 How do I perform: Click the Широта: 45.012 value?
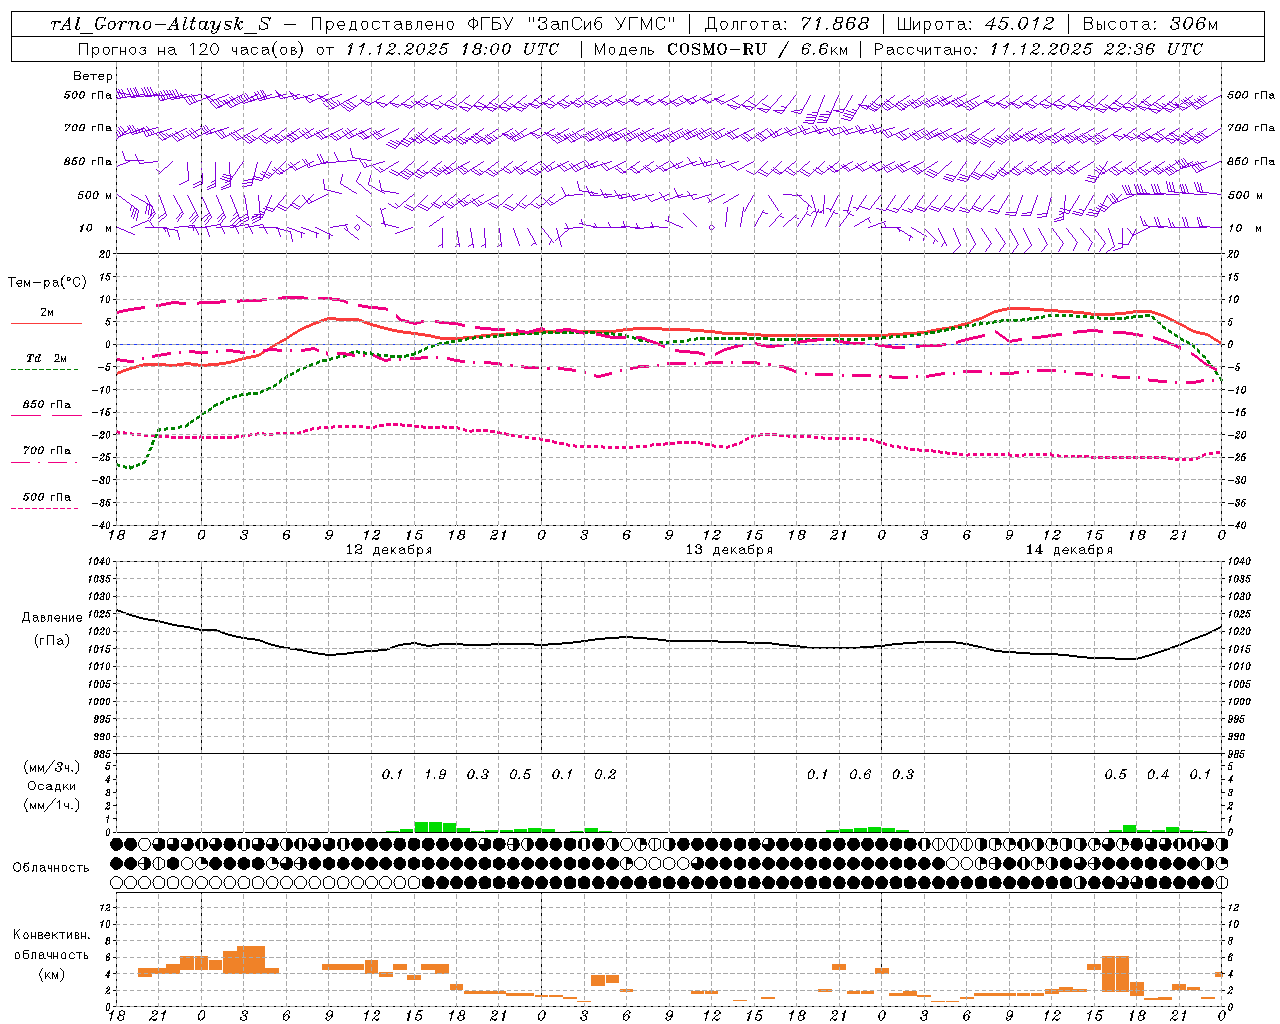pyautogui.click(x=975, y=25)
